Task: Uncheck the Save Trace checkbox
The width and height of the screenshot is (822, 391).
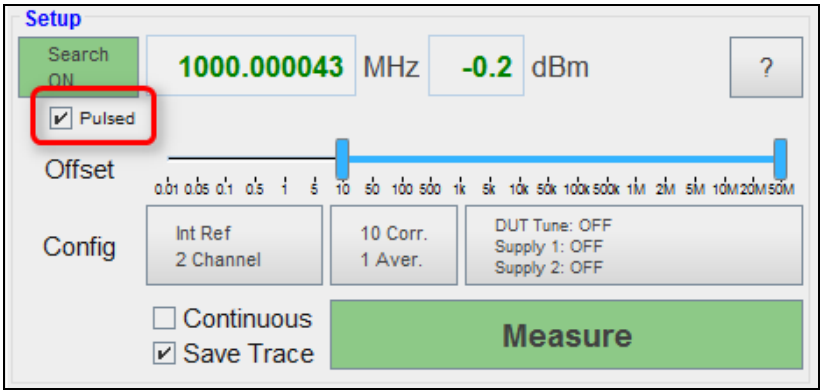Action: [x=164, y=354]
